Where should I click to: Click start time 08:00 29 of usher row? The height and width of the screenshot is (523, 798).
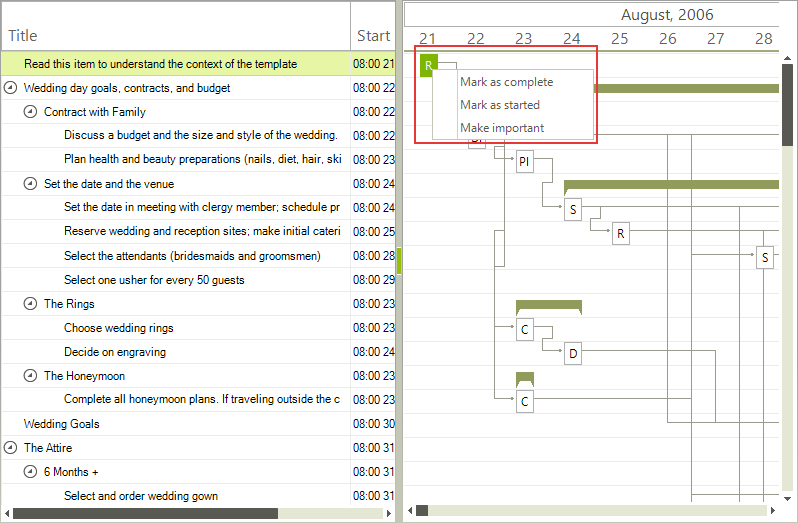pos(374,280)
